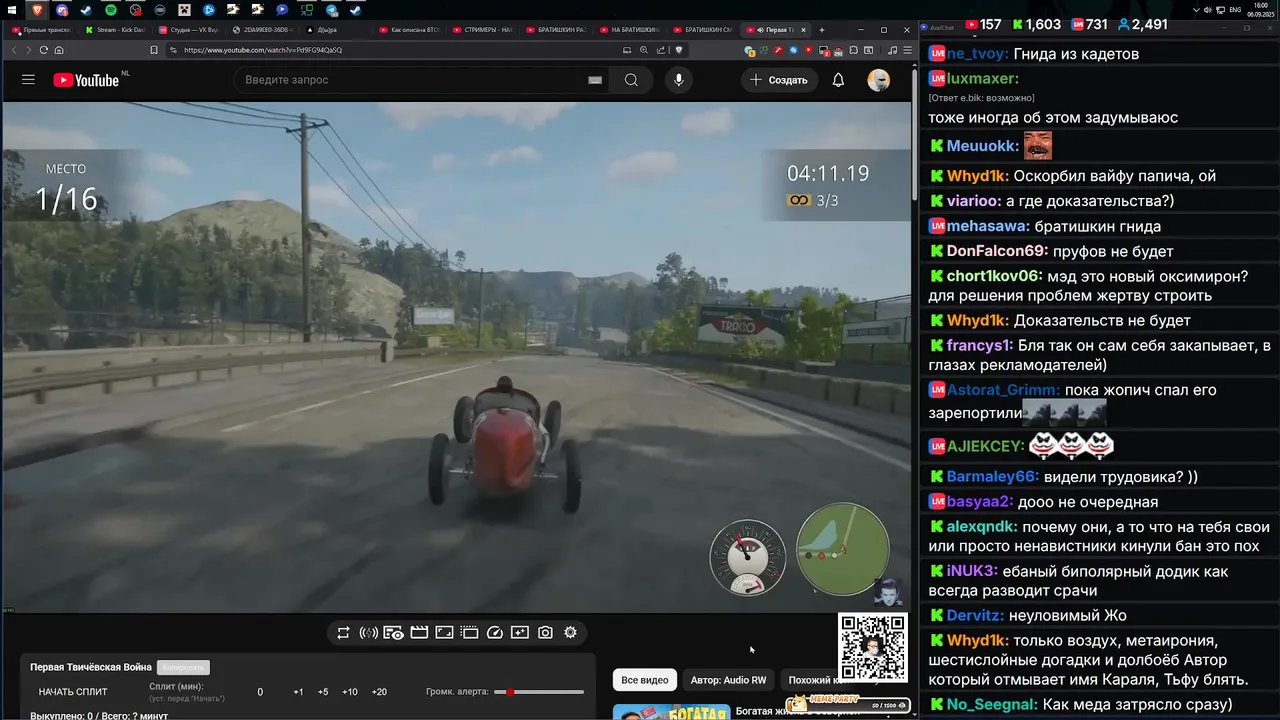Image resolution: width=1280 pixels, height=720 pixels.
Task: Open Brave browser from the taskbar
Action: pyautogui.click(x=38, y=10)
